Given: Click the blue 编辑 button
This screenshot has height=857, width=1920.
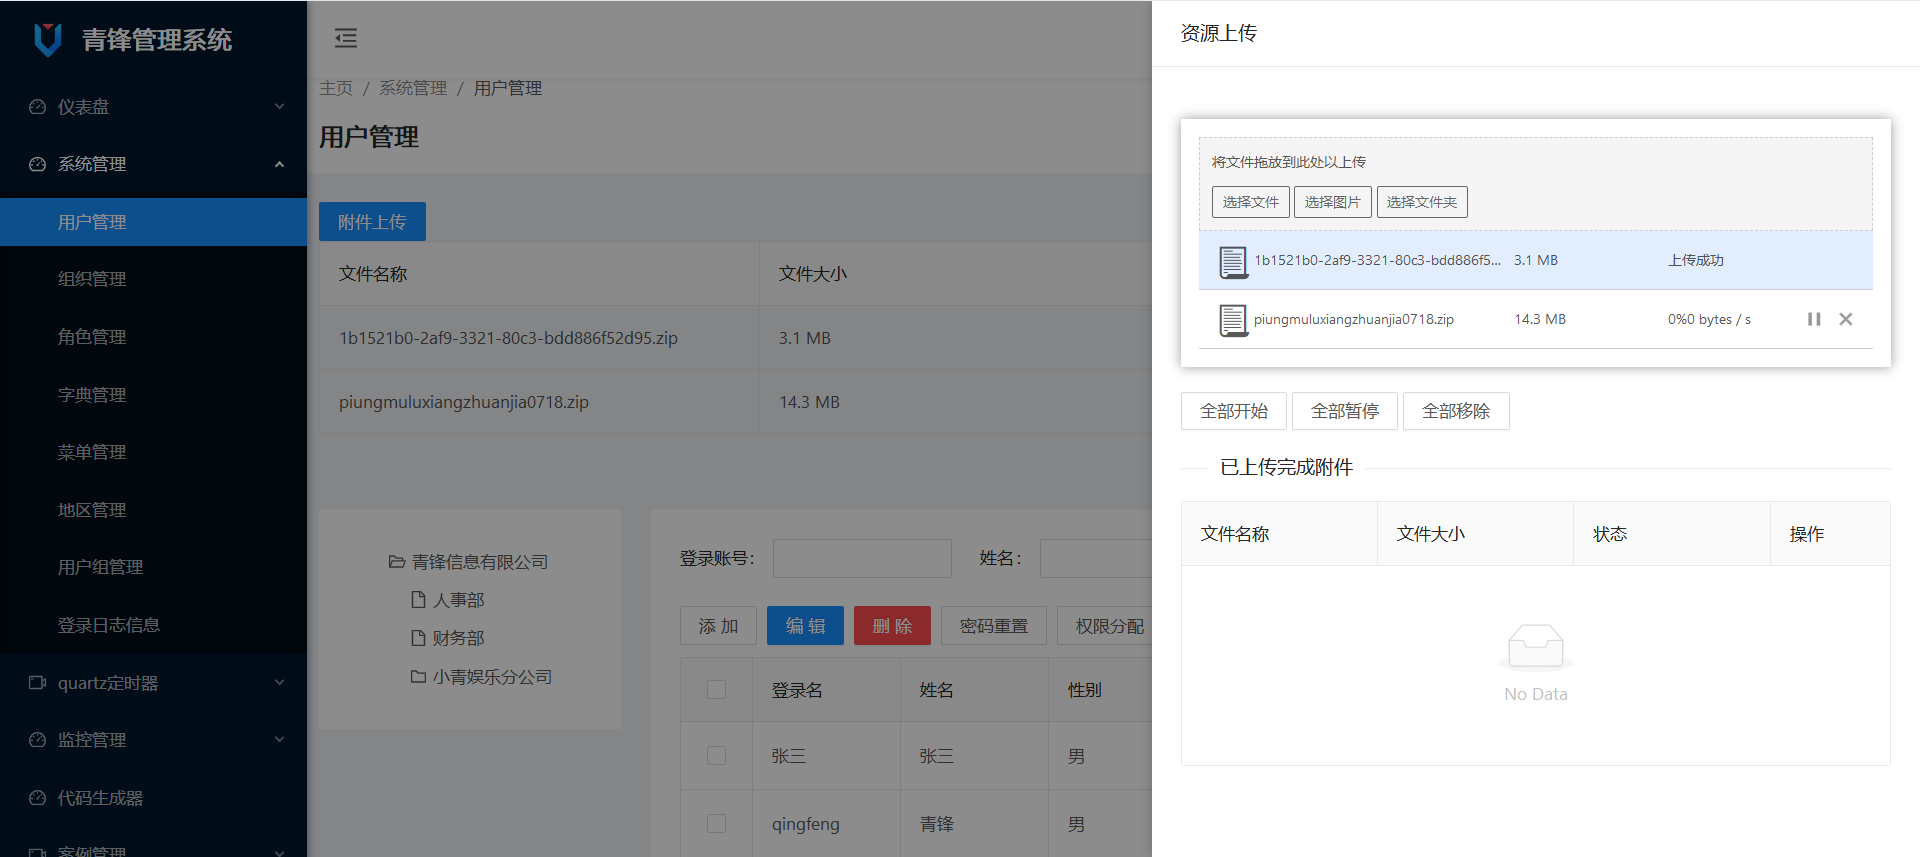Looking at the screenshot, I should coord(805,626).
